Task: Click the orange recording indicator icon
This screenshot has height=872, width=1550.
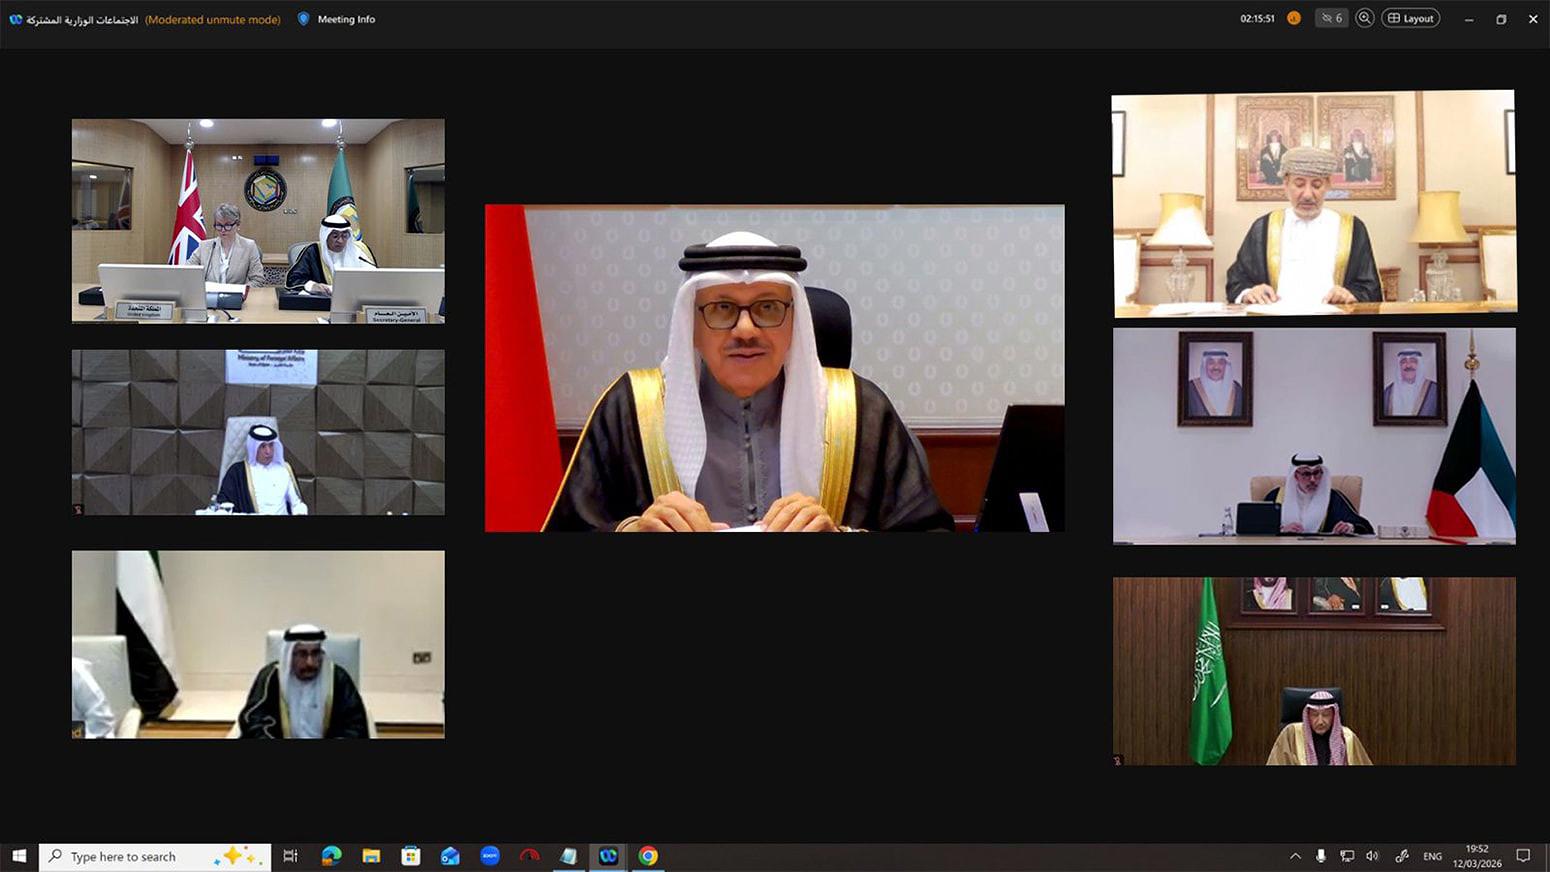Action: [x=1294, y=18]
